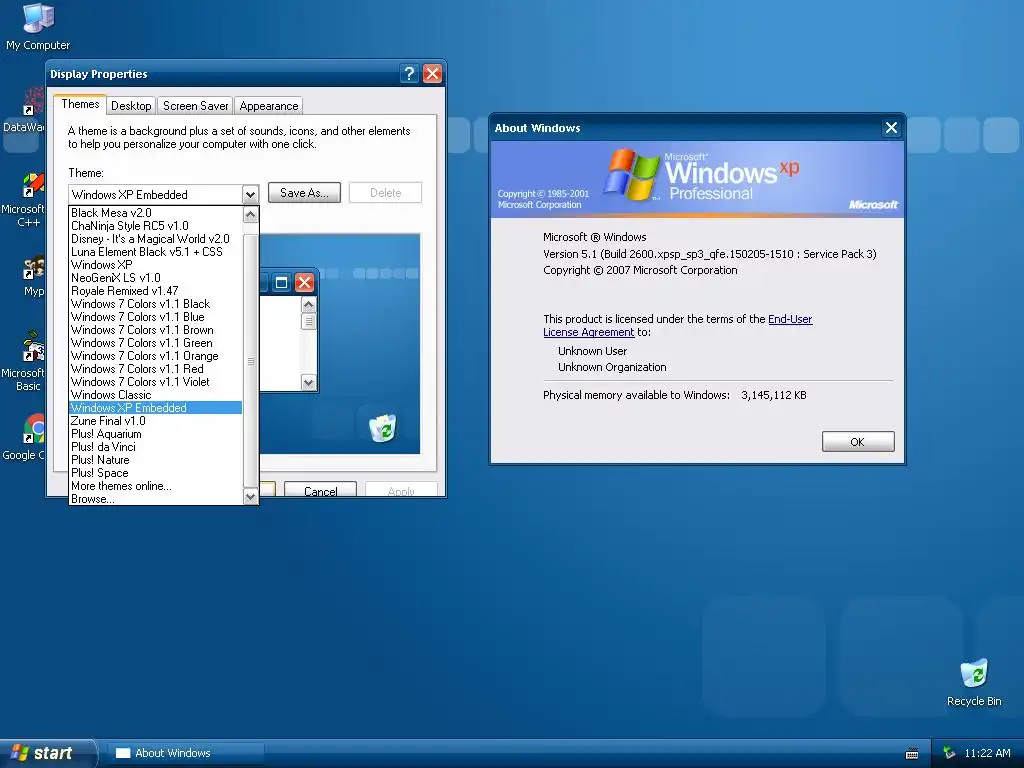Select Black Mesa v2.0 theme

point(155,213)
